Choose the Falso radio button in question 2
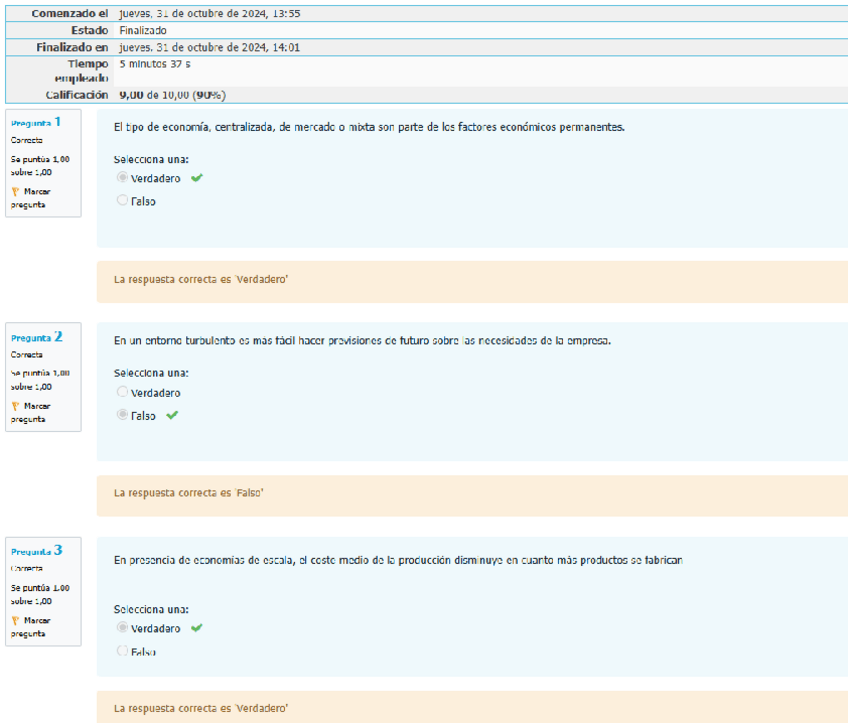This screenshot has width=848, height=723. (123, 415)
